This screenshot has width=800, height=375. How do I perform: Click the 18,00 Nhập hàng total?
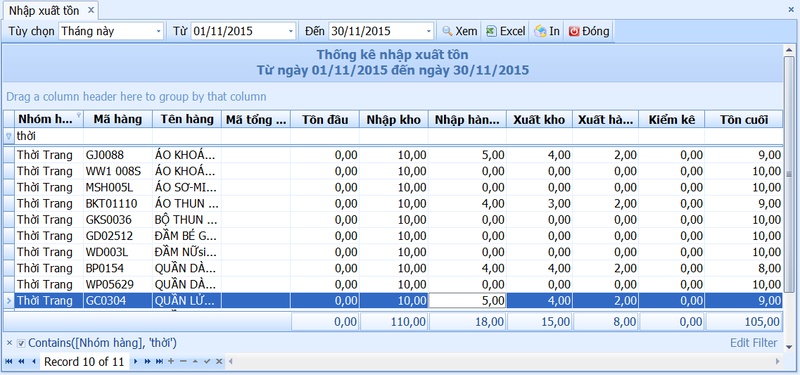click(467, 322)
